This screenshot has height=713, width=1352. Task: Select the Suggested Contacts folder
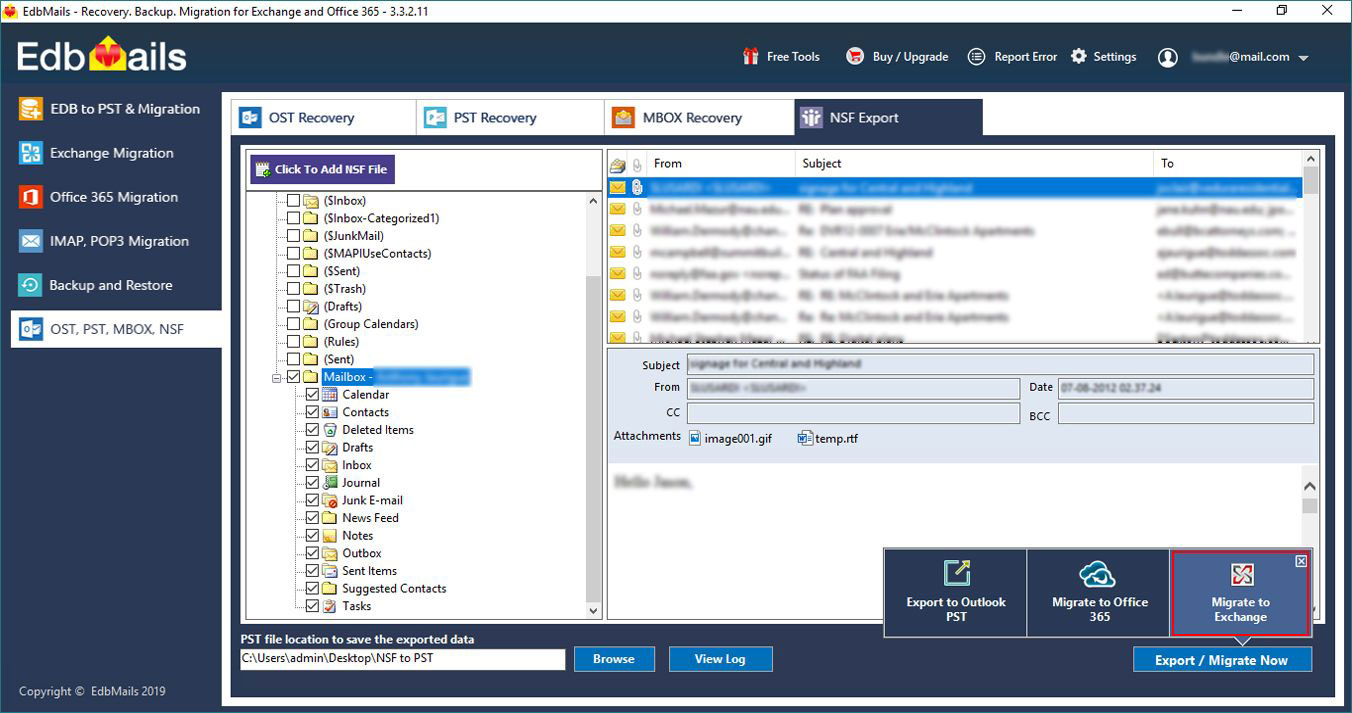(394, 589)
